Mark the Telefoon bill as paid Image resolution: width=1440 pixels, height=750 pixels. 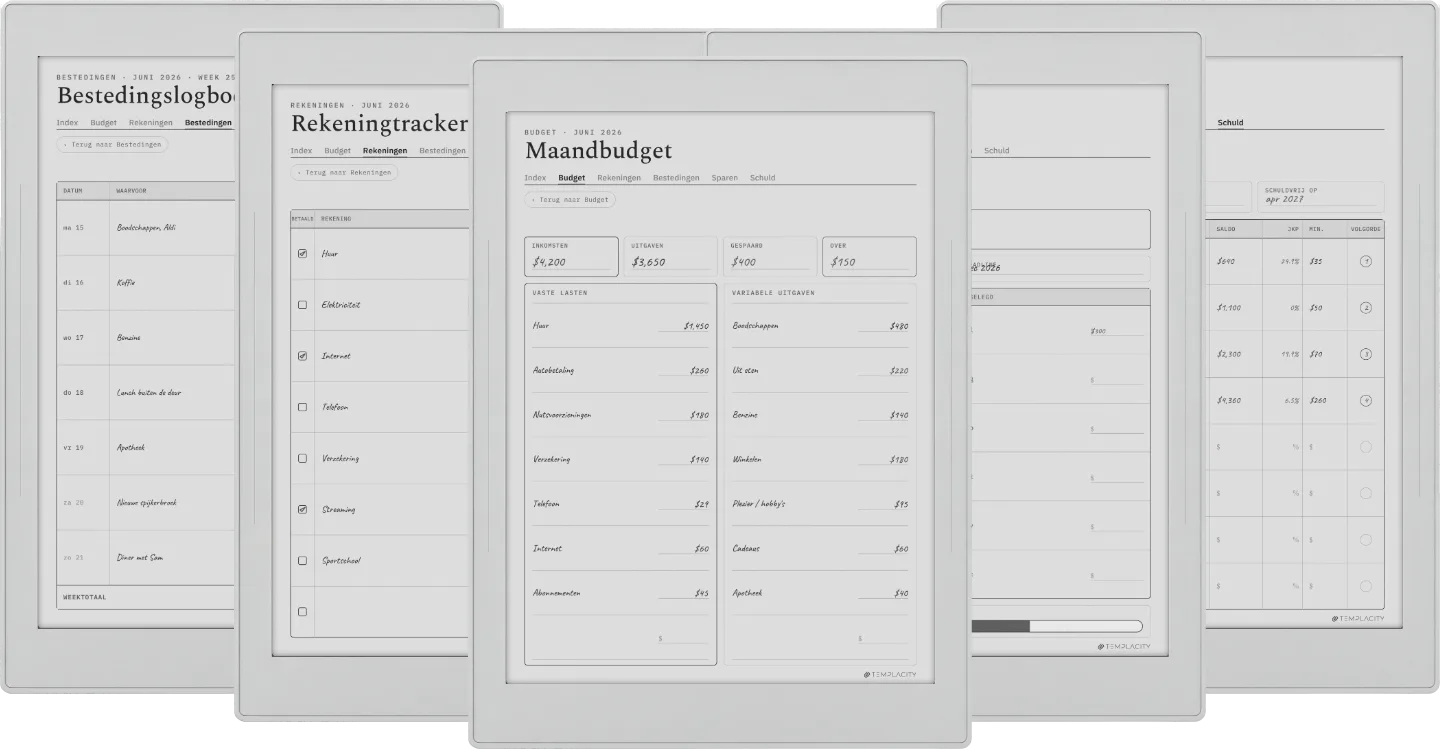[x=302, y=407]
